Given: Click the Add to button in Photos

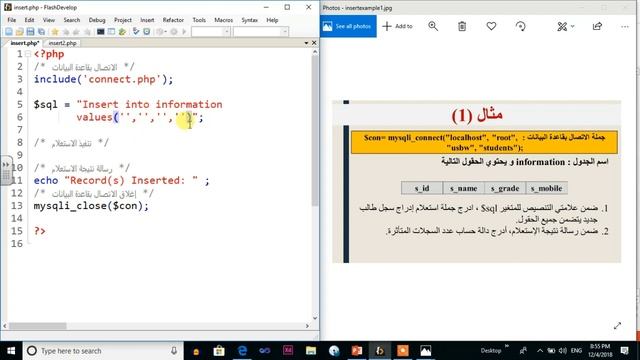Looking at the screenshot, I should 397,26.
